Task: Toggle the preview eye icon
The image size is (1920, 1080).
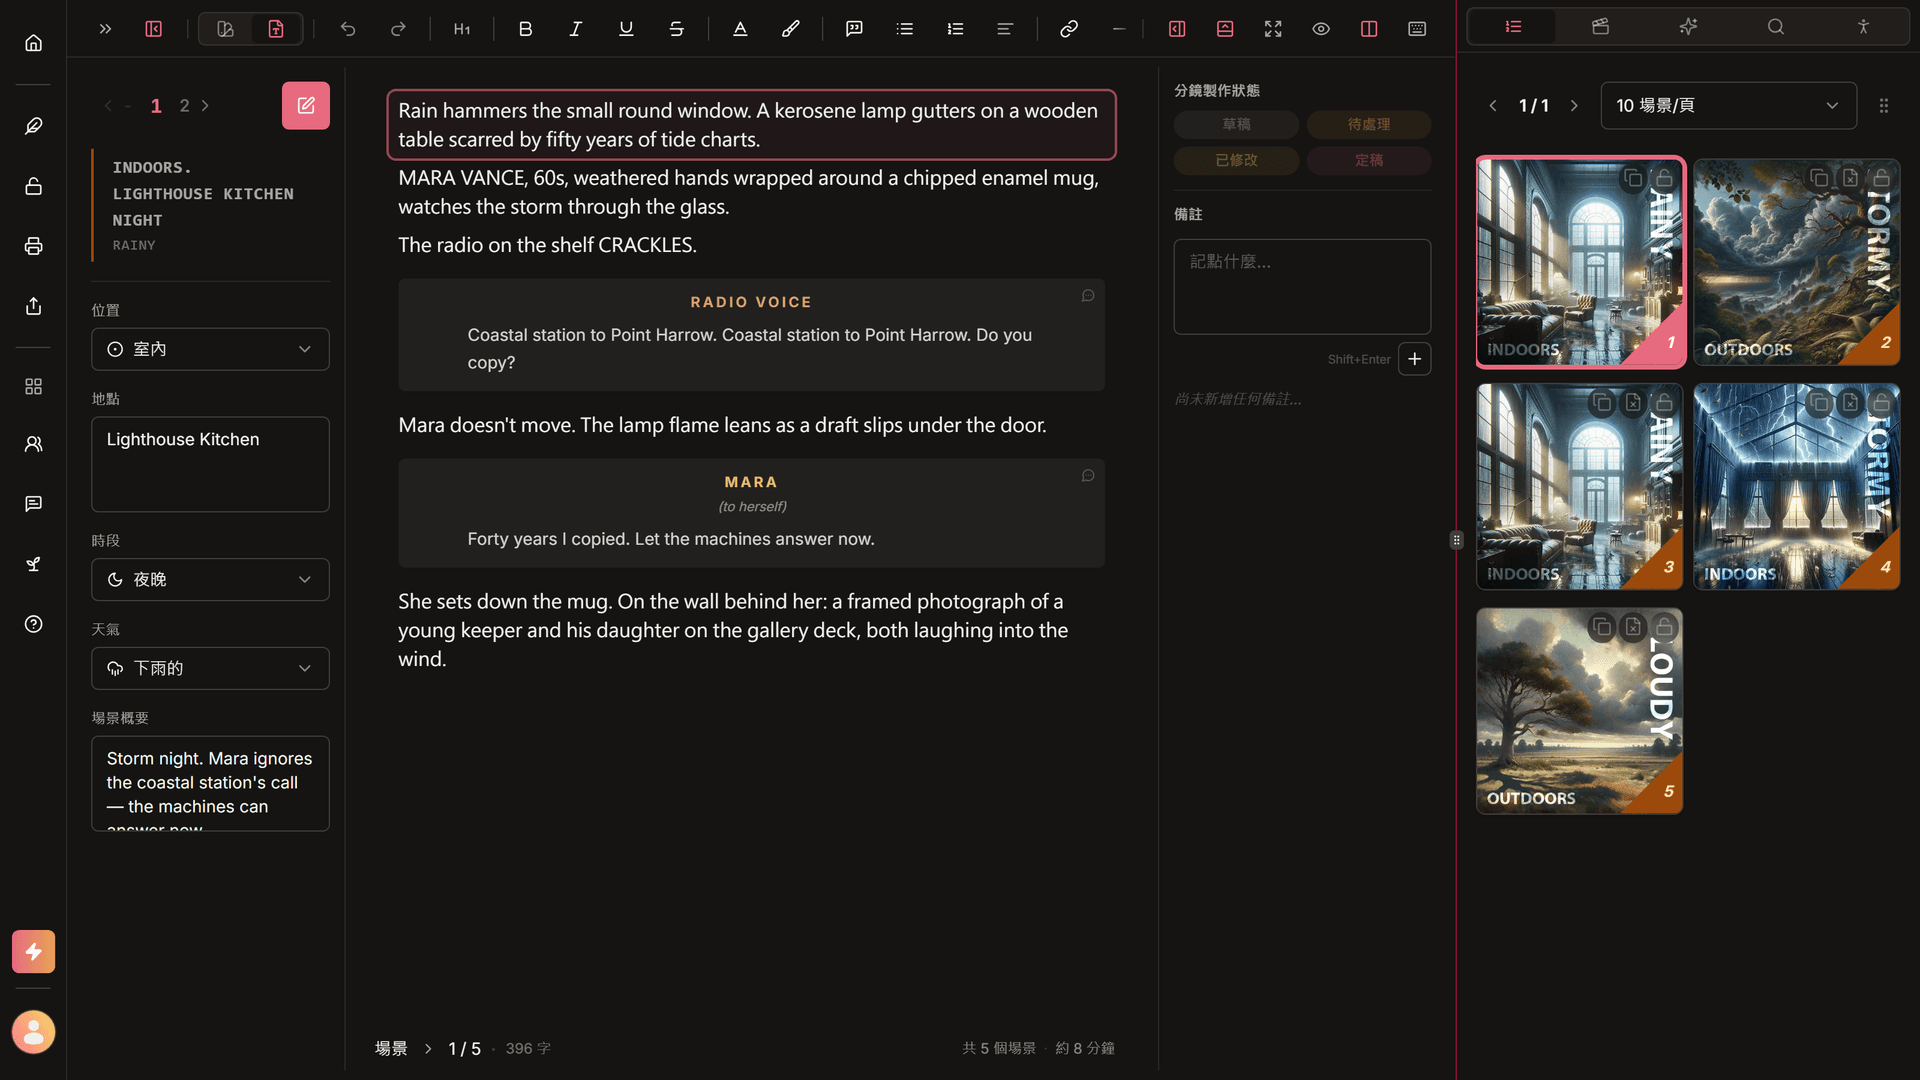Action: 1320,29
